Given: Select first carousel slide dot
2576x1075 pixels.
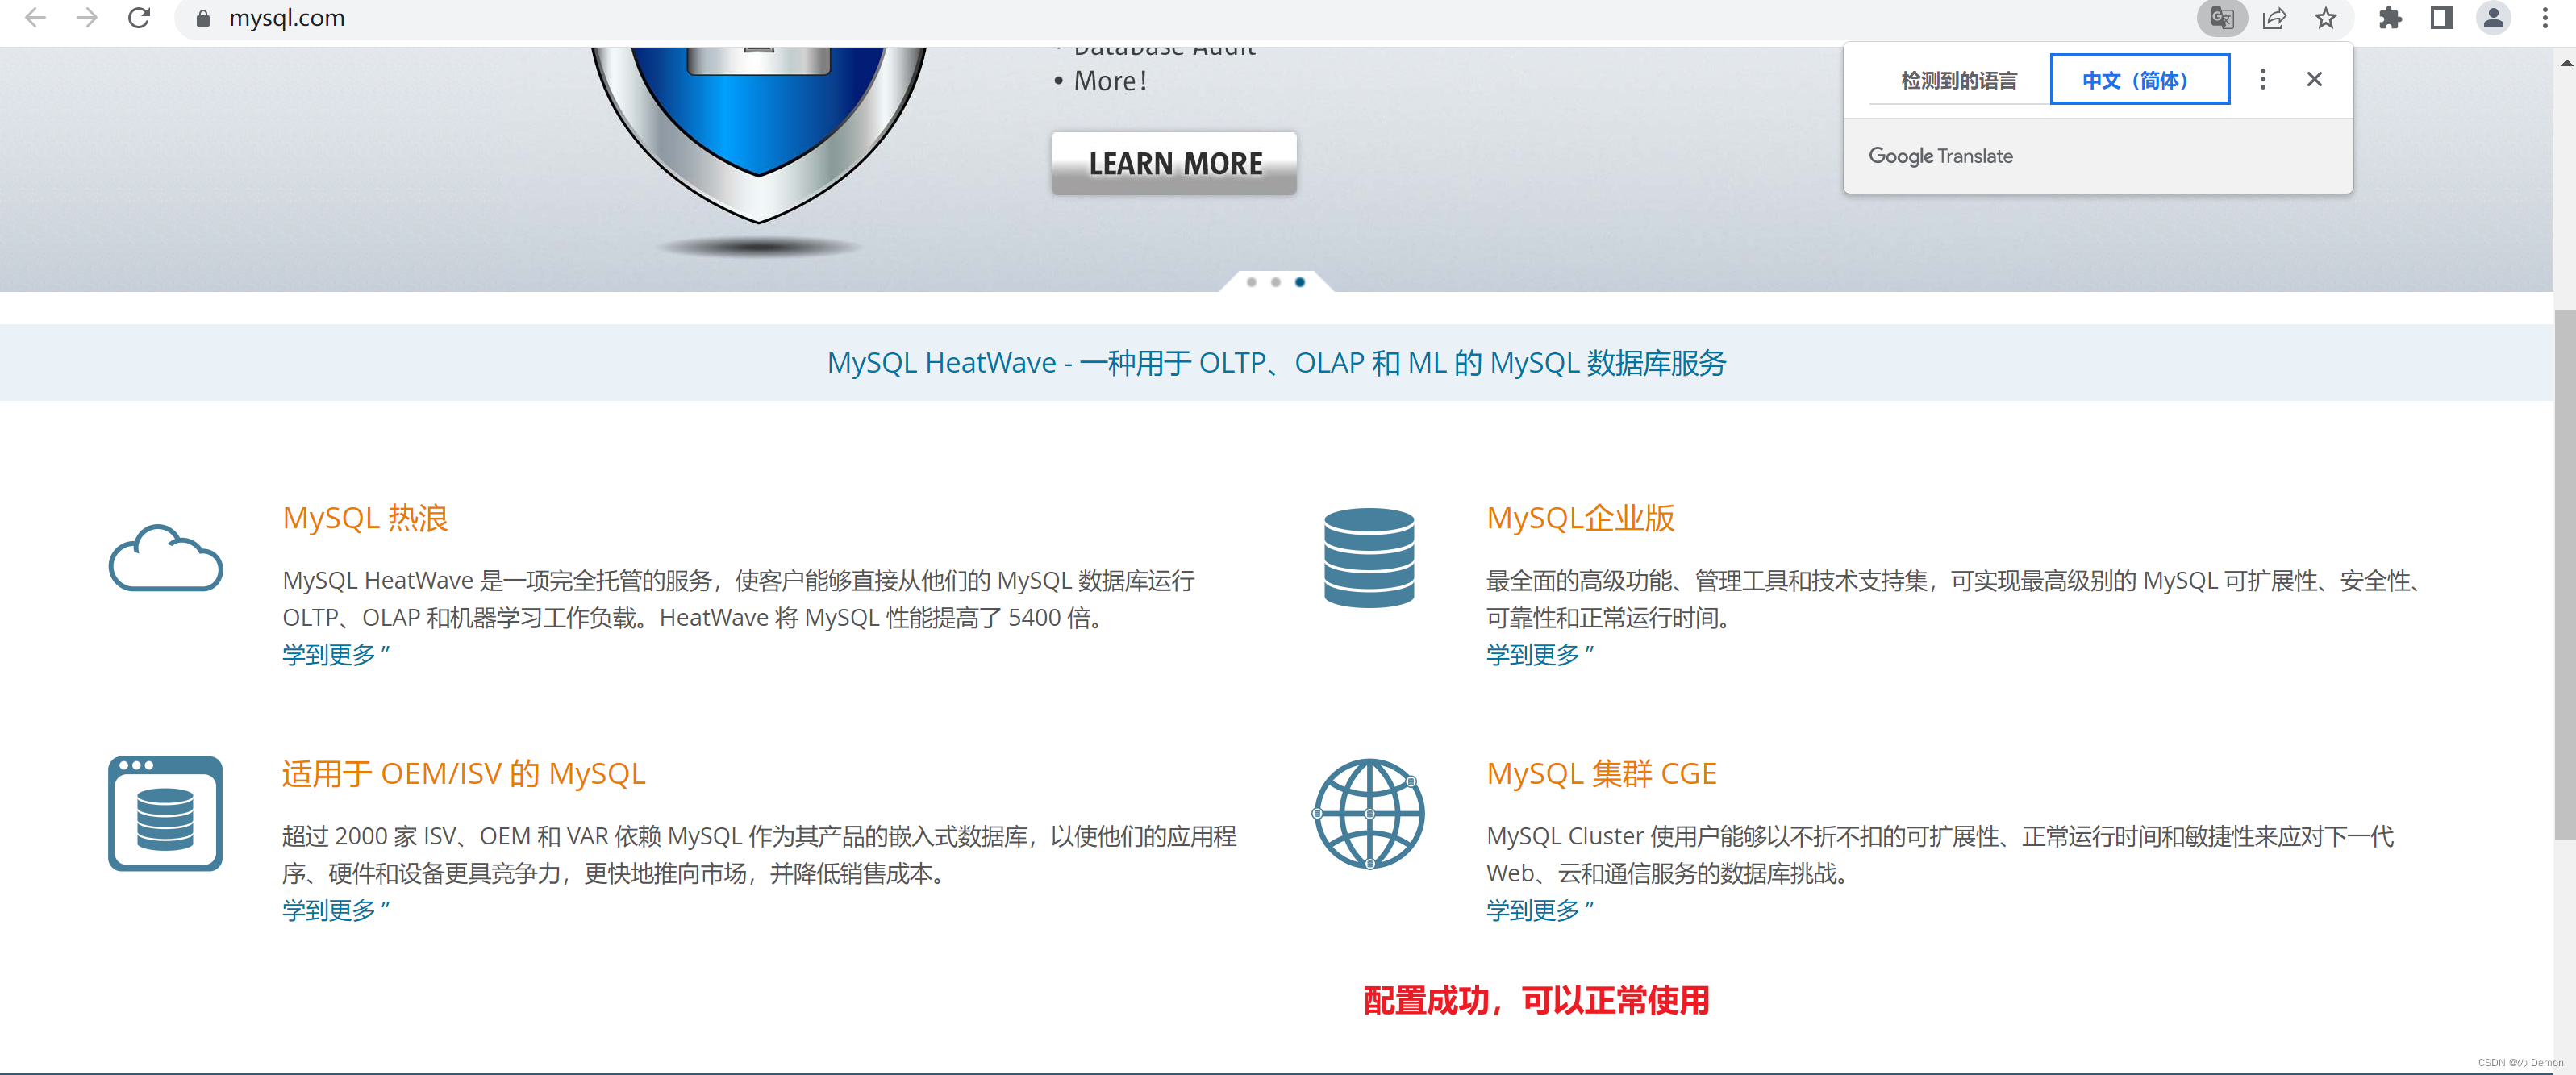Looking at the screenshot, I should (x=1251, y=282).
